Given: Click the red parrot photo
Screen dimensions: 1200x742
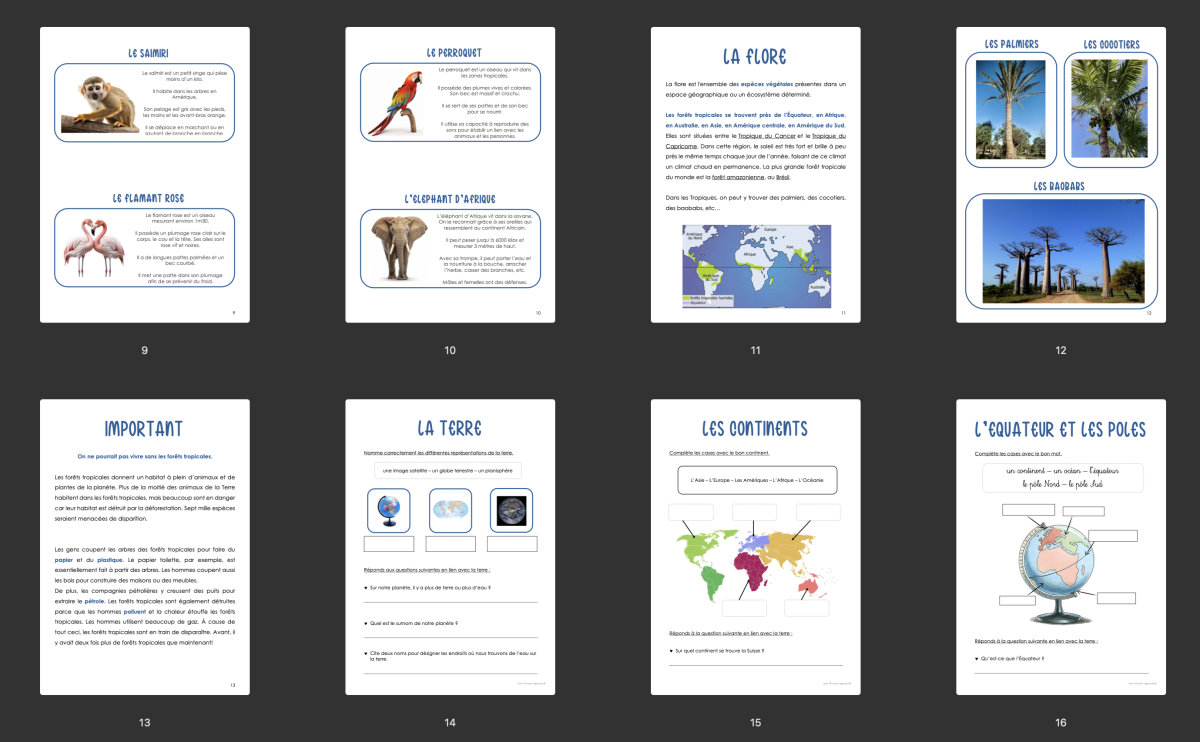Looking at the screenshot, I should click(x=395, y=103).
